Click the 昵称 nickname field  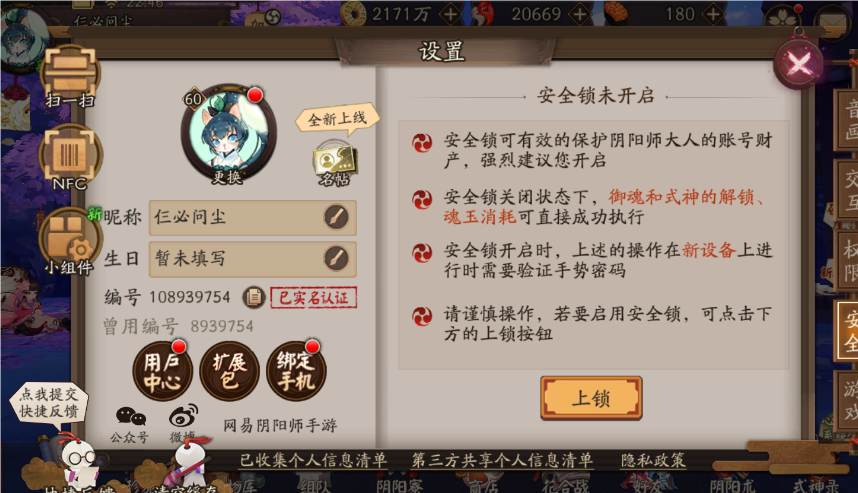click(x=252, y=217)
